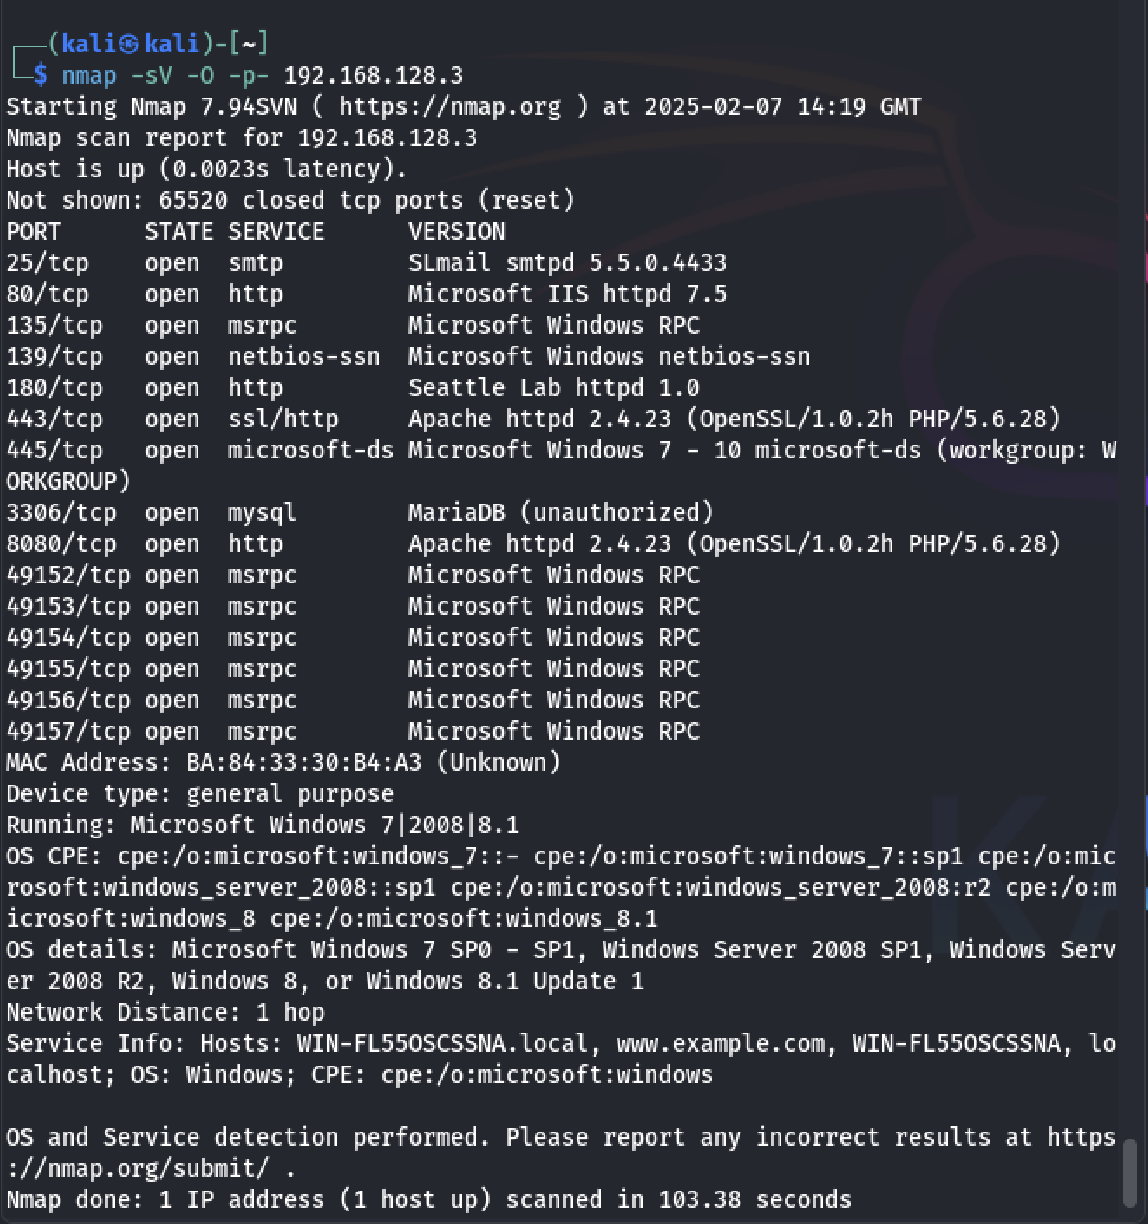This screenshot has width=1148, height=1224.
Task: Click the SLmail smtpd 5.5.0.4433 version text
Action: [567, 263]
